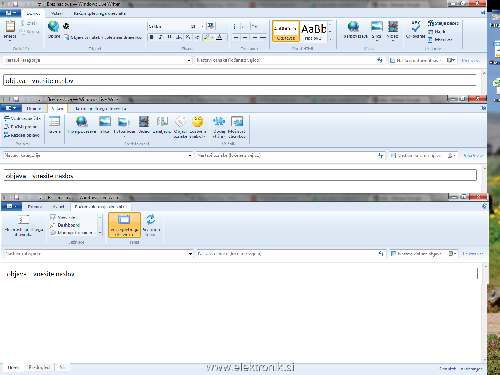Click the blue puzzle-piece plug-in icon
Viewport: 500px width, 375px height.
click(219, 121)
